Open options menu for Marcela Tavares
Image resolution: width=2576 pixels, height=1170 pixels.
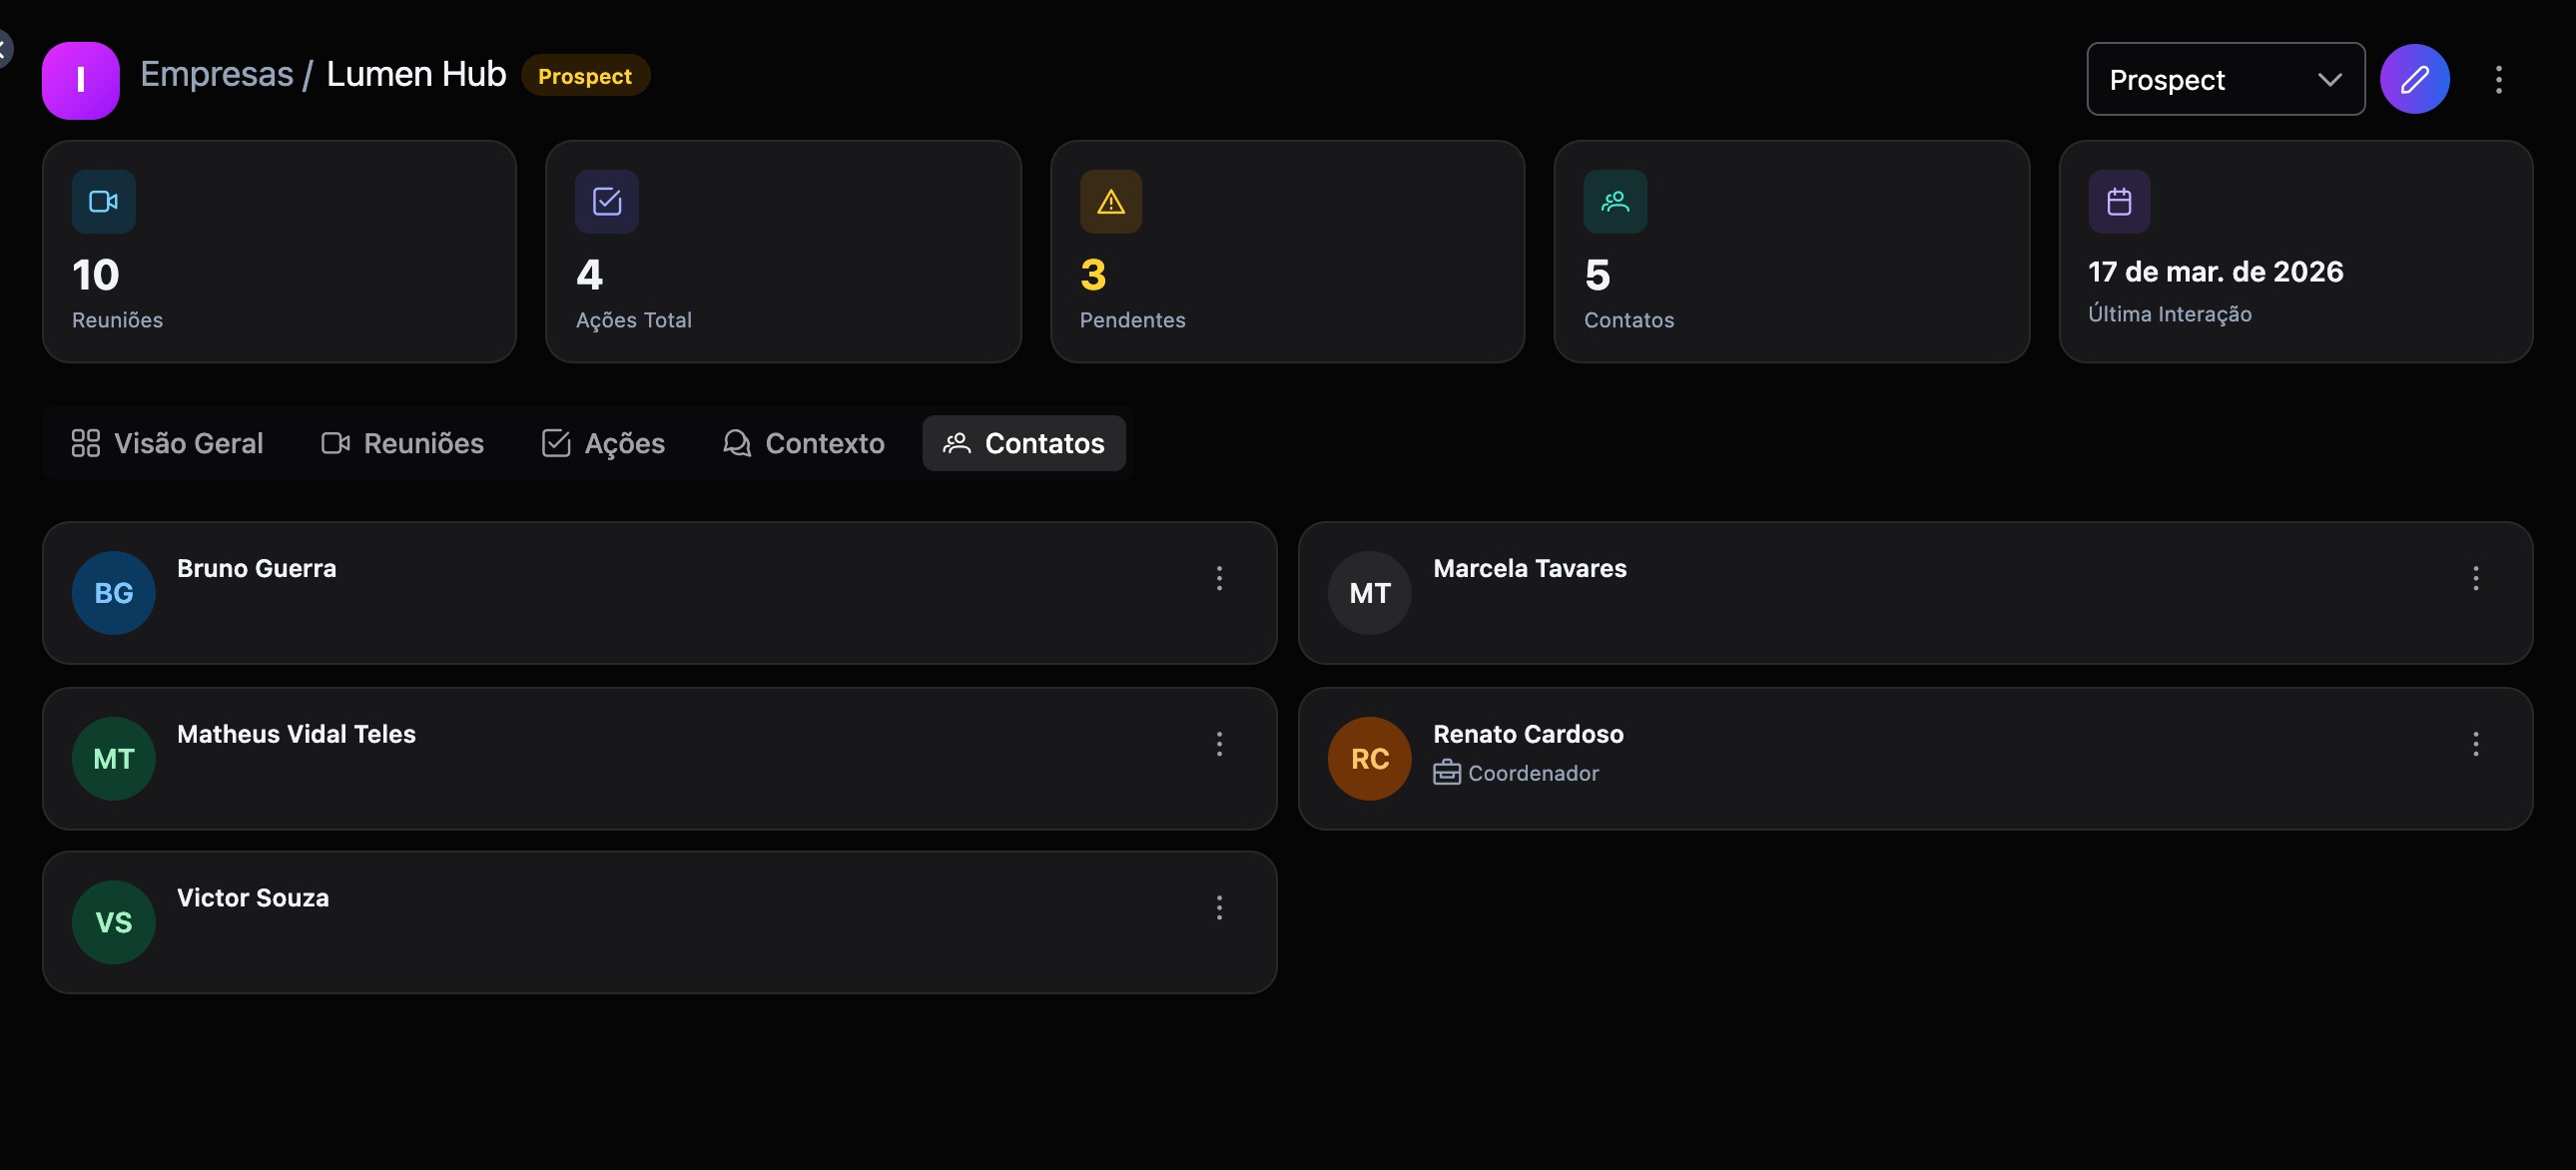(x=2475, y=578)
